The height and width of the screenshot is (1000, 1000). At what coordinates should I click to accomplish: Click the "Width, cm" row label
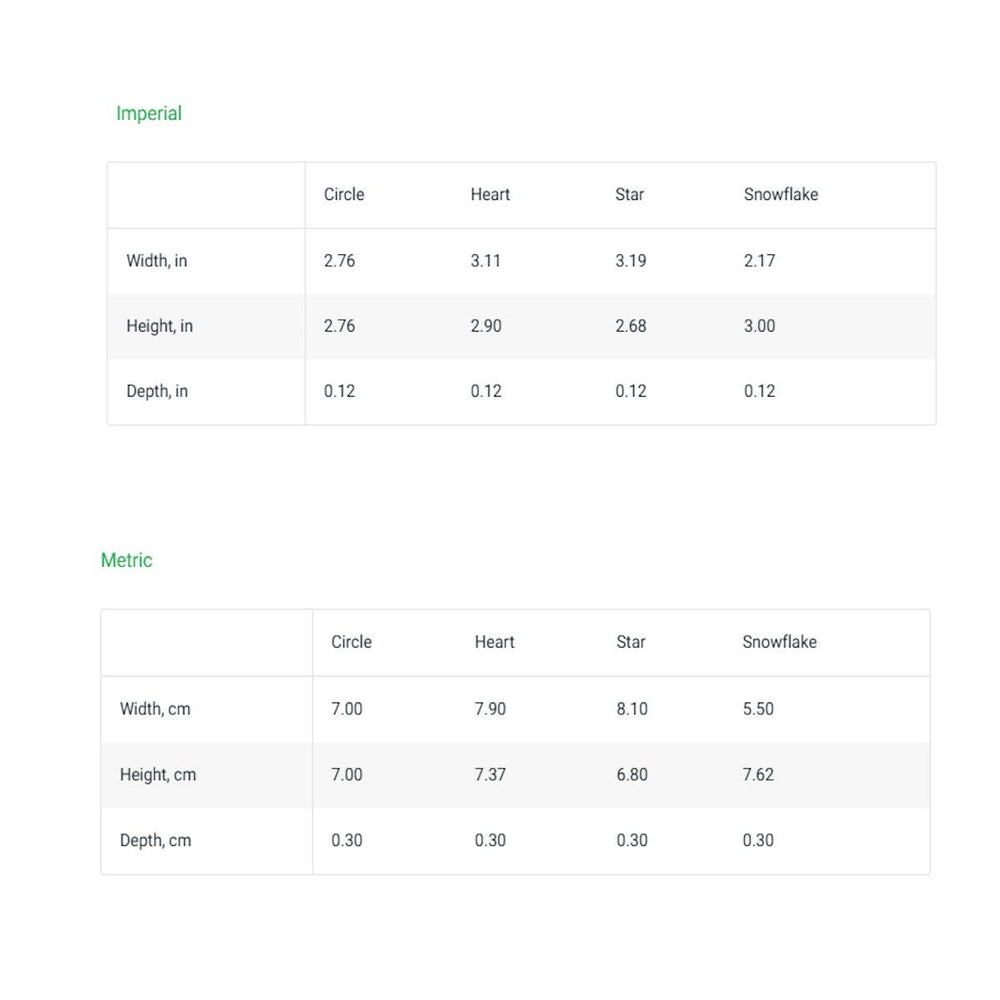click(155, 709)
